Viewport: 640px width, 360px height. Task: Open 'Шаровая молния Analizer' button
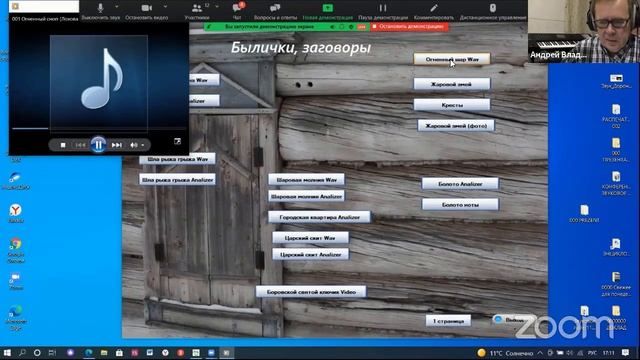tap(306, 196)
